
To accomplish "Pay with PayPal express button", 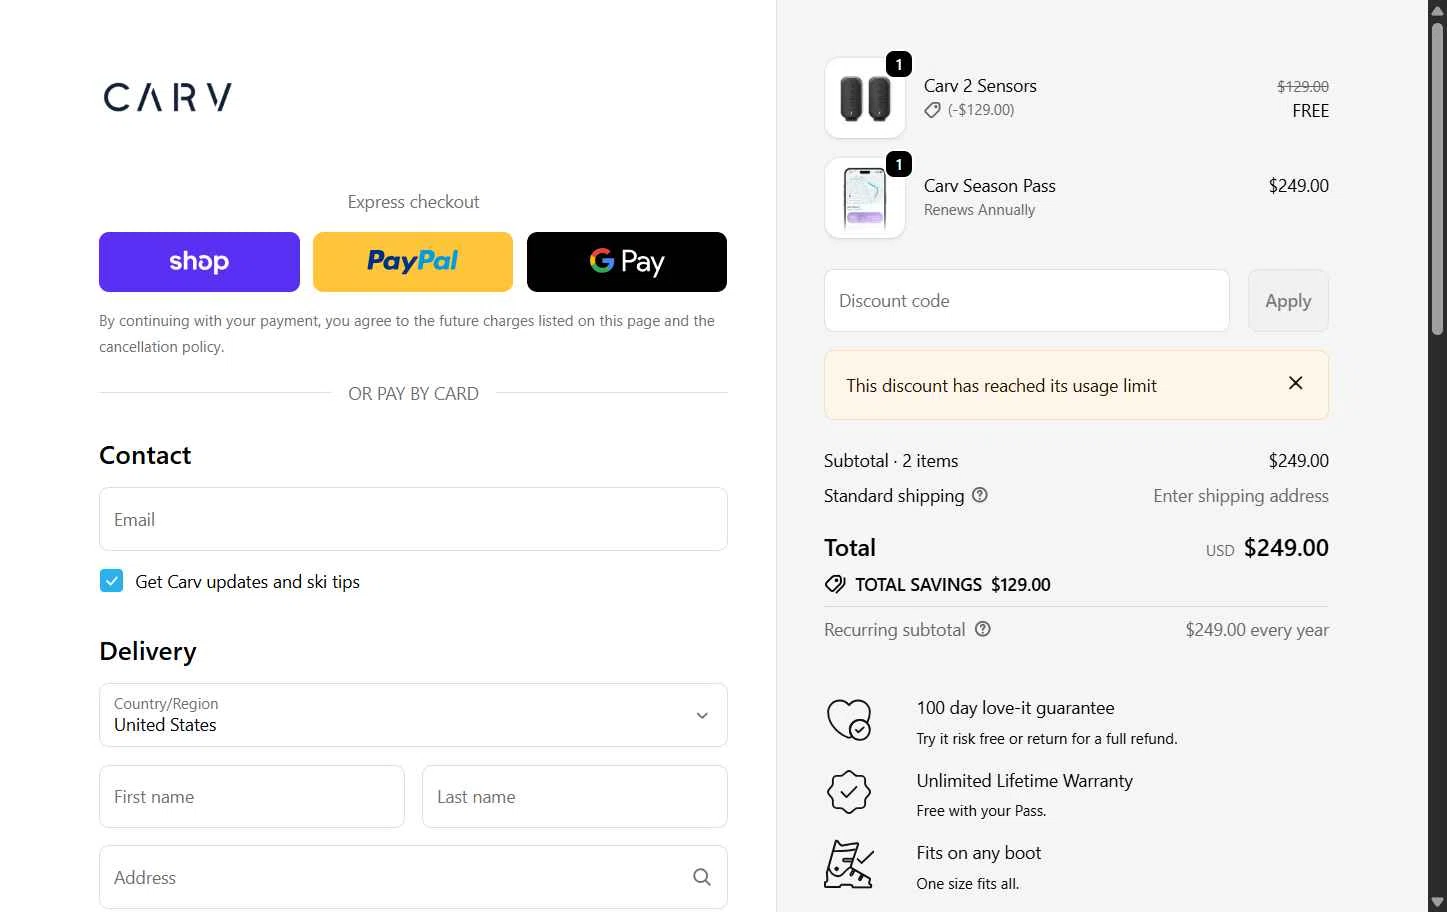I will [413, 262].
